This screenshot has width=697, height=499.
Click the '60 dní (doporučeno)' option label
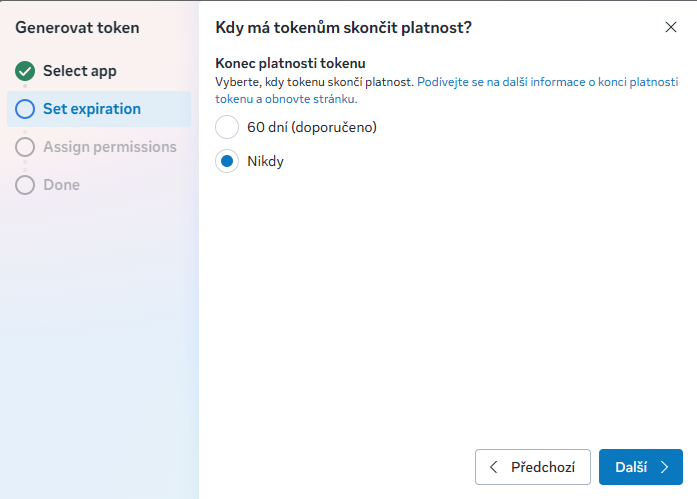coord(311,127)
